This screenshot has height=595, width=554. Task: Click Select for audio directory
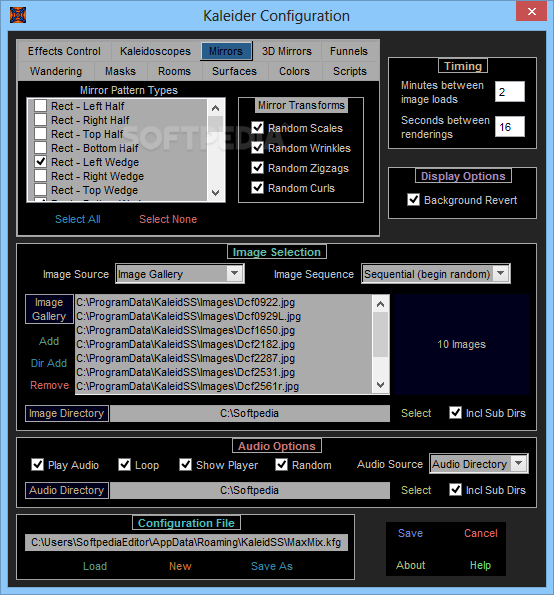click(x=416, y=490)
